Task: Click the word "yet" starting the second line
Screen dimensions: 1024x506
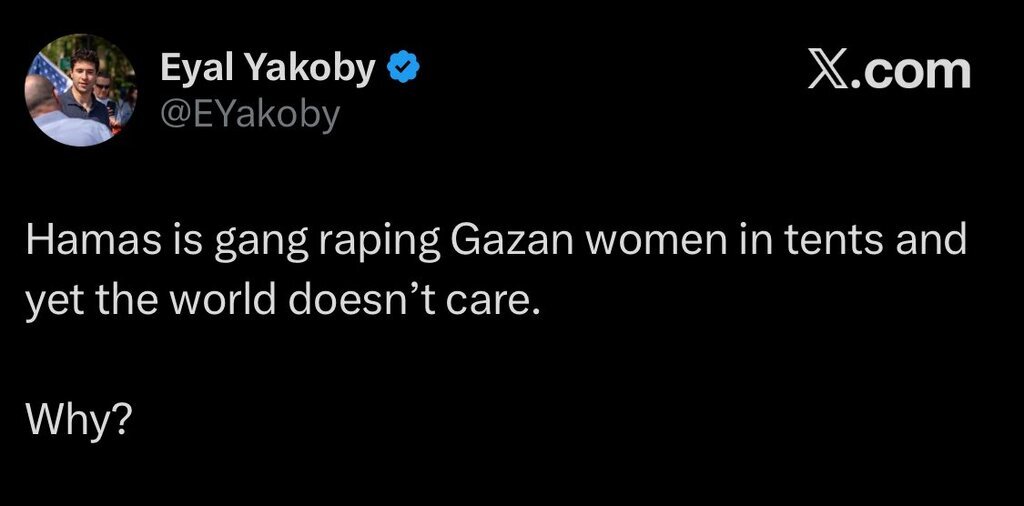Action: coord(45,300)
